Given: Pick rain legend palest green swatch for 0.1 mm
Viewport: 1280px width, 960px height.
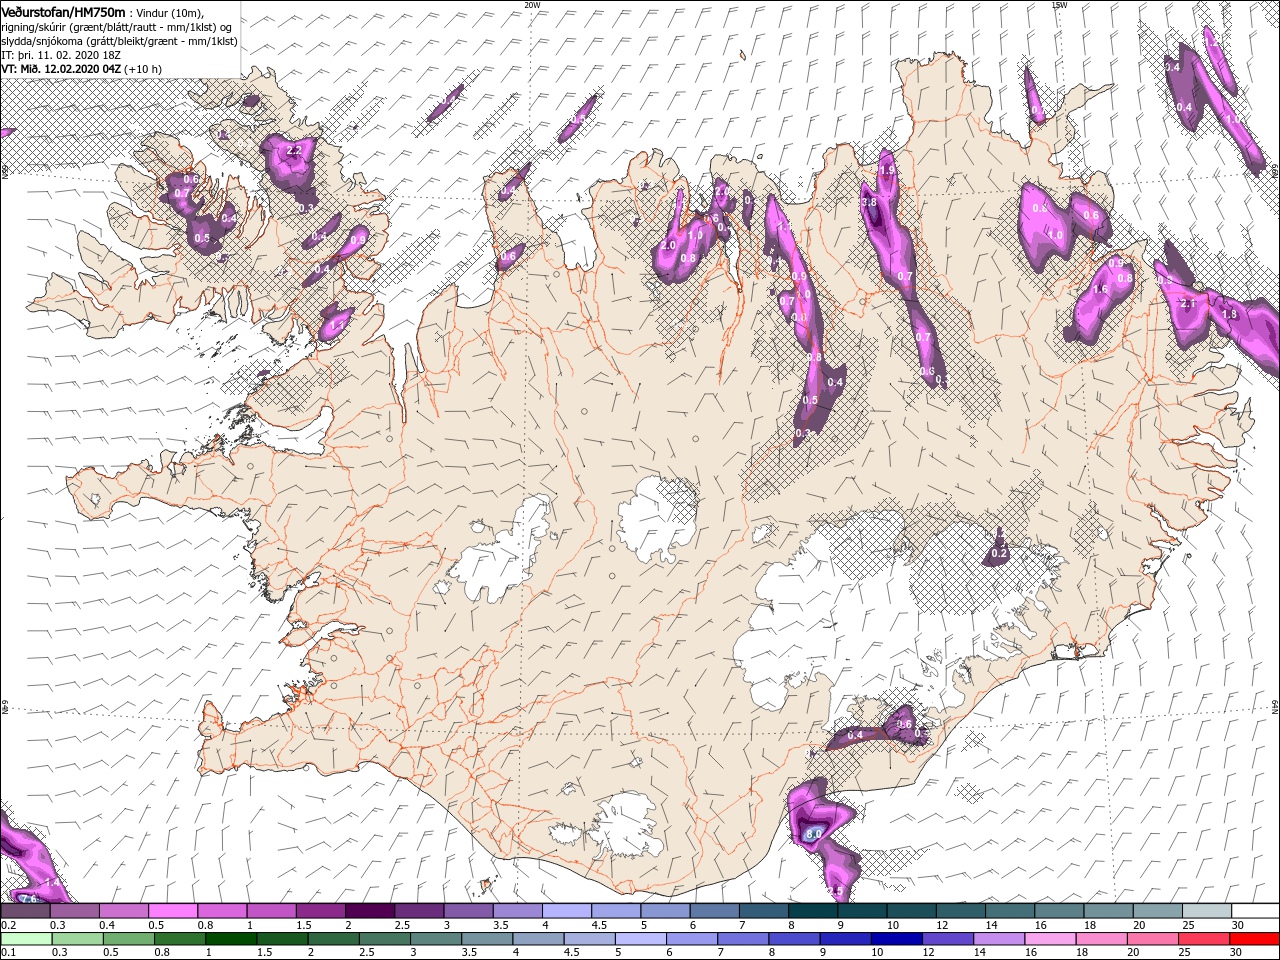Looking at the screenshot, I should pyautogui.click(x=26, y=939).
